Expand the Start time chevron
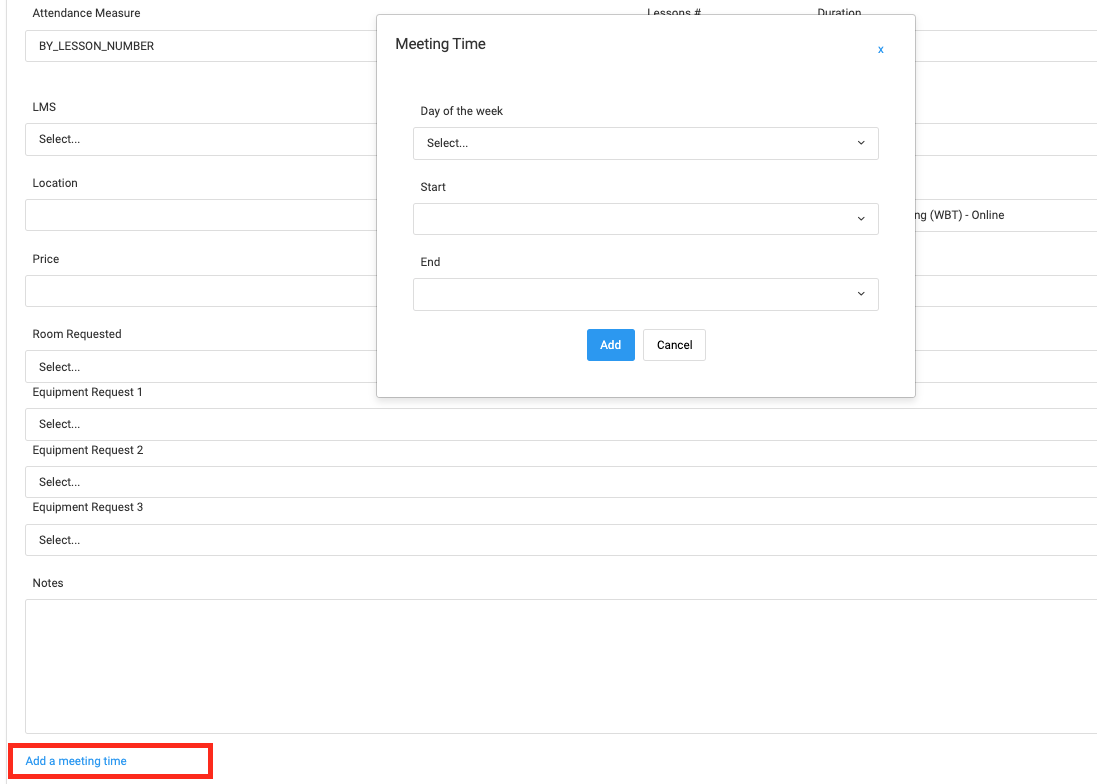This screenshot has width=1097, height=784. 860,219
